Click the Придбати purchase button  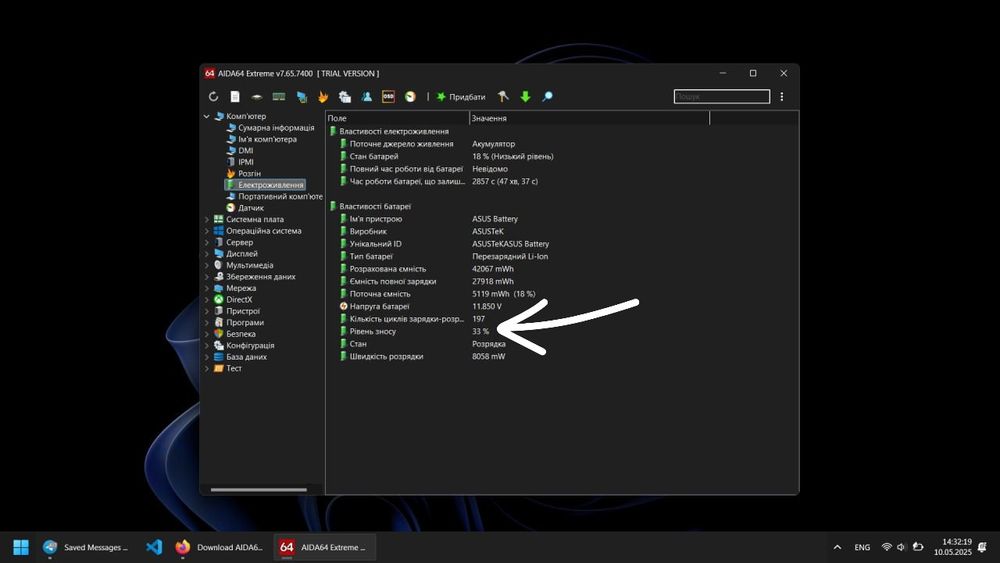pos(461,97)
